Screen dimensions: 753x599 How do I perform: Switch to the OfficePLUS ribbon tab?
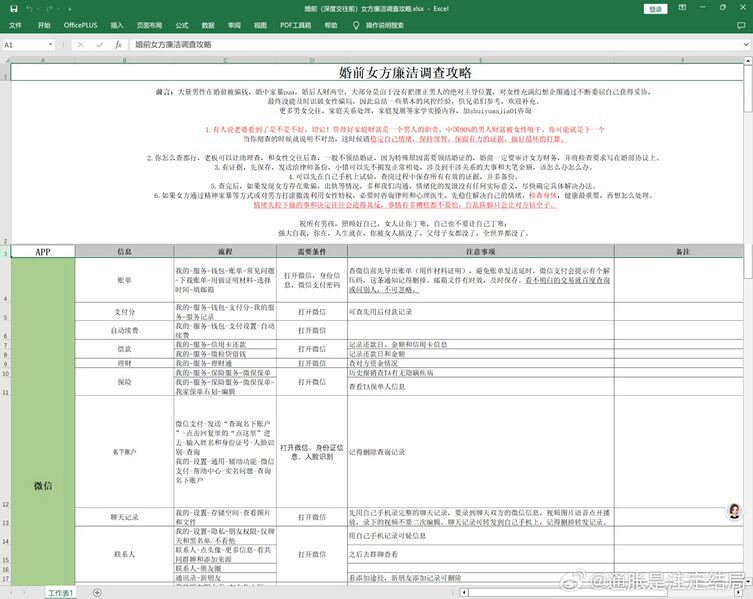[80, 25]
